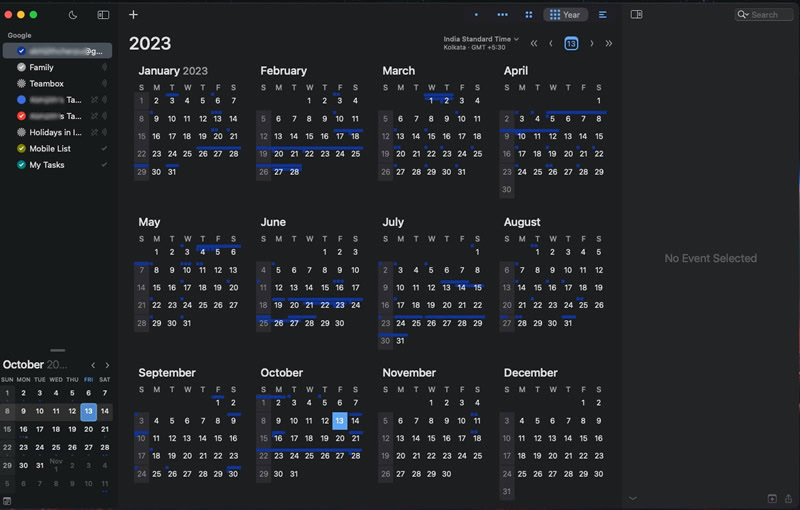The width and height of the screenshot is (800, 510).
Task: Click 31 in mini October calendar
Action: [40, 465]
